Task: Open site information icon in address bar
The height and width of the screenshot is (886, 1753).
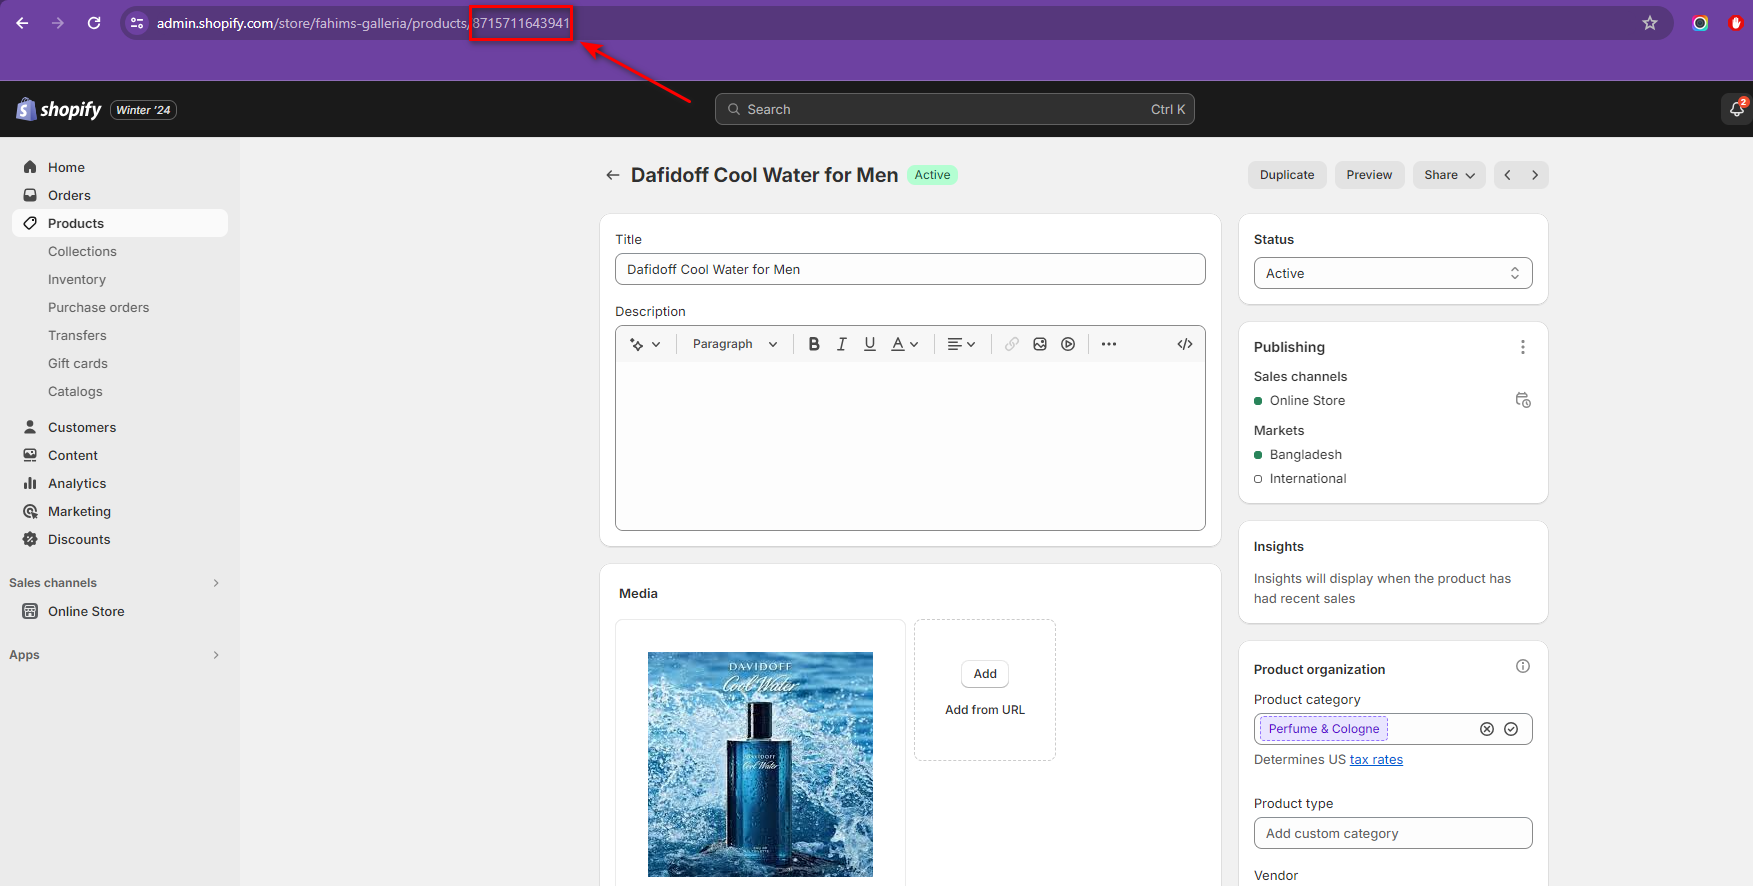Action: [x=138, y=23]
